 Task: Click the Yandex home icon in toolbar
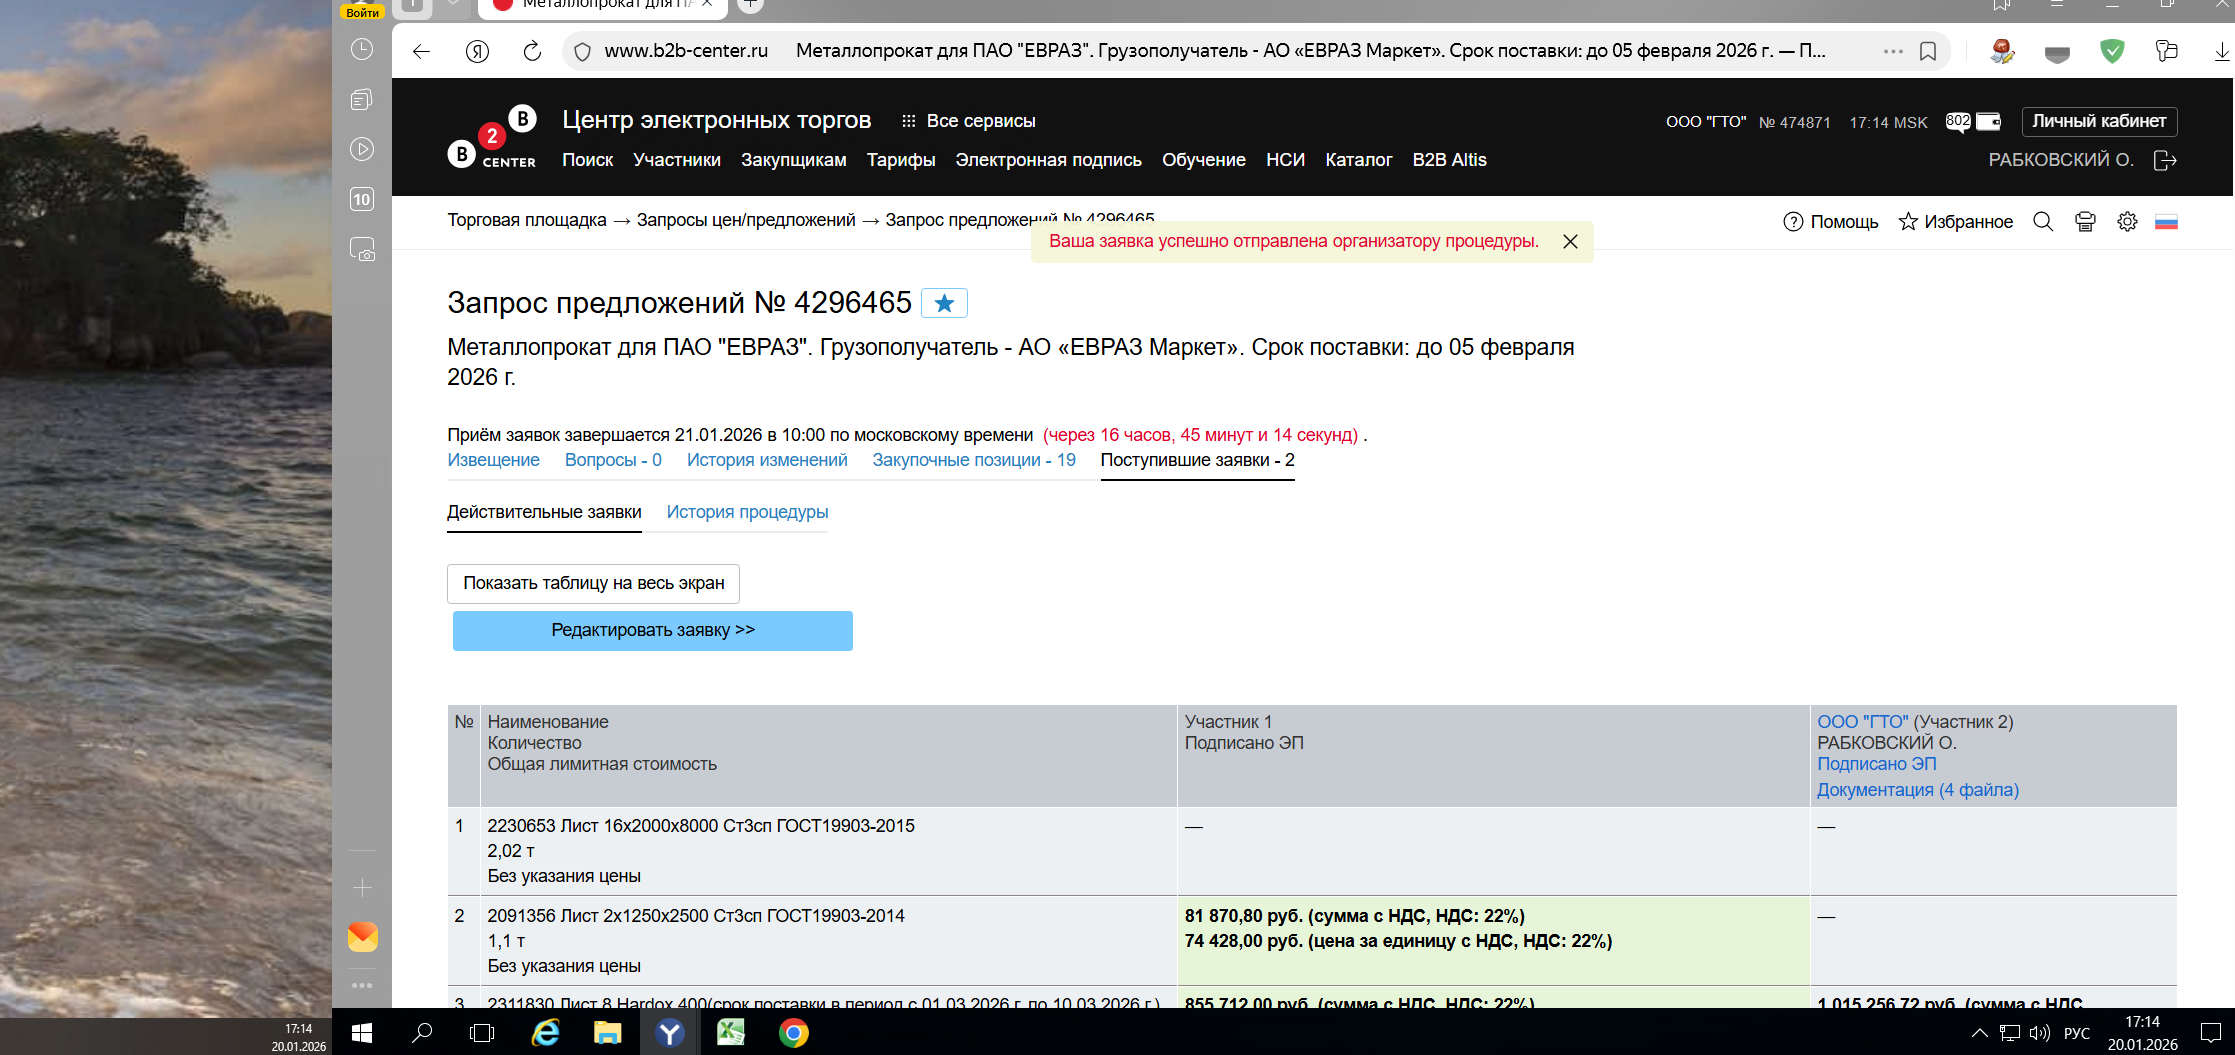click(478, 51)
